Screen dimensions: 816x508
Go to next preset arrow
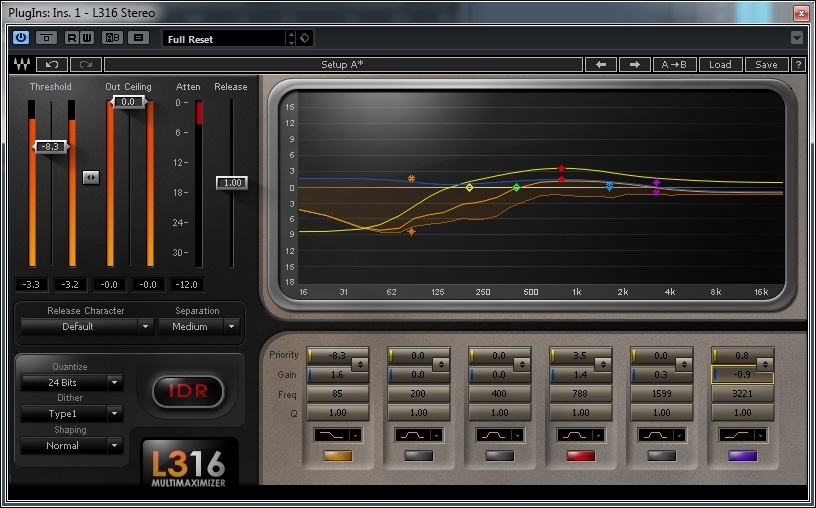[x=634, y=65]
